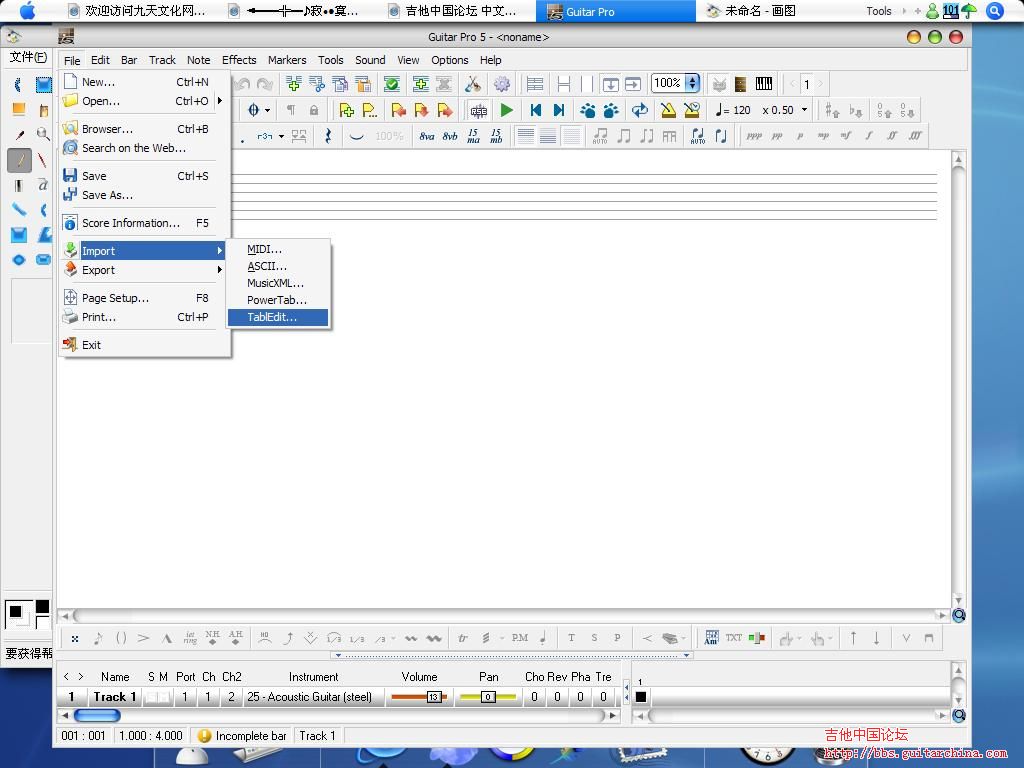This screenshot has width=1024, height=768.
Task: Insert a rest using the rest symbol icon
Action: click(x=328, y=136)
